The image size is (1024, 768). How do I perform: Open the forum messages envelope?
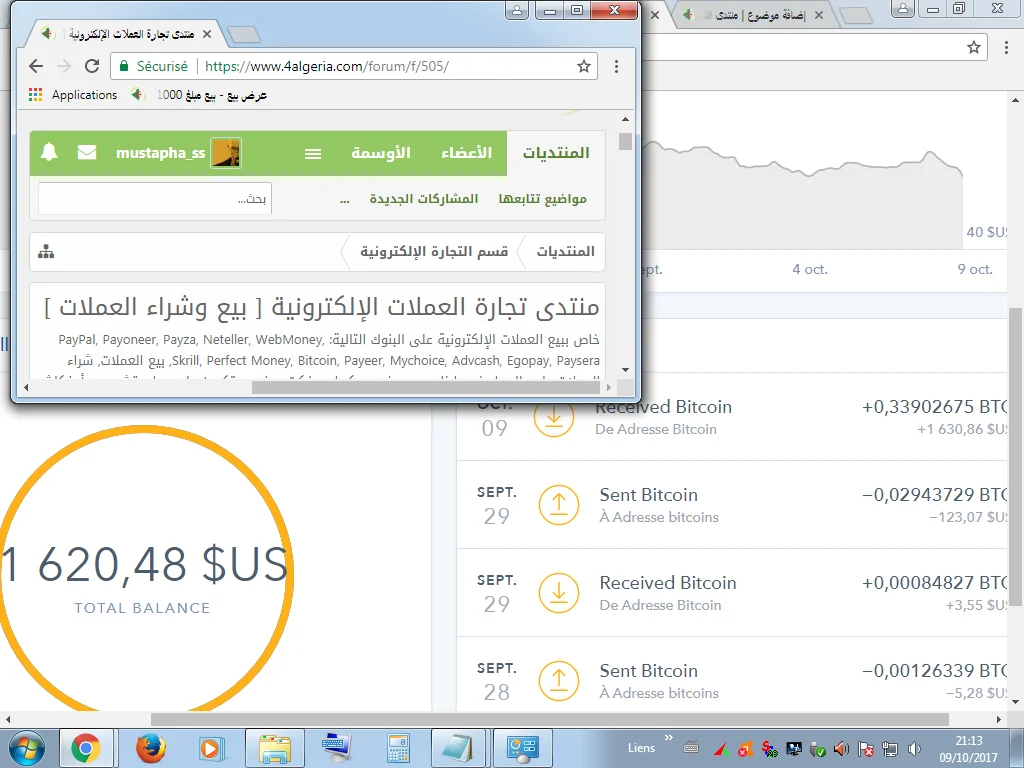[x=87, y=153]
